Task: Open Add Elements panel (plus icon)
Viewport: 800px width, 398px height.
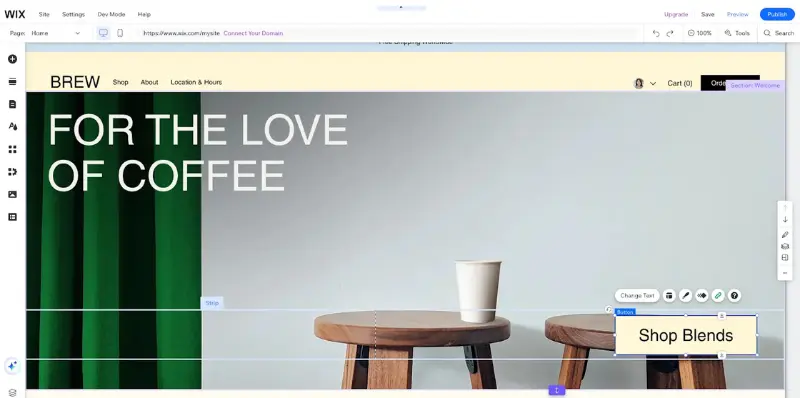Action: [x=13, y=59]
